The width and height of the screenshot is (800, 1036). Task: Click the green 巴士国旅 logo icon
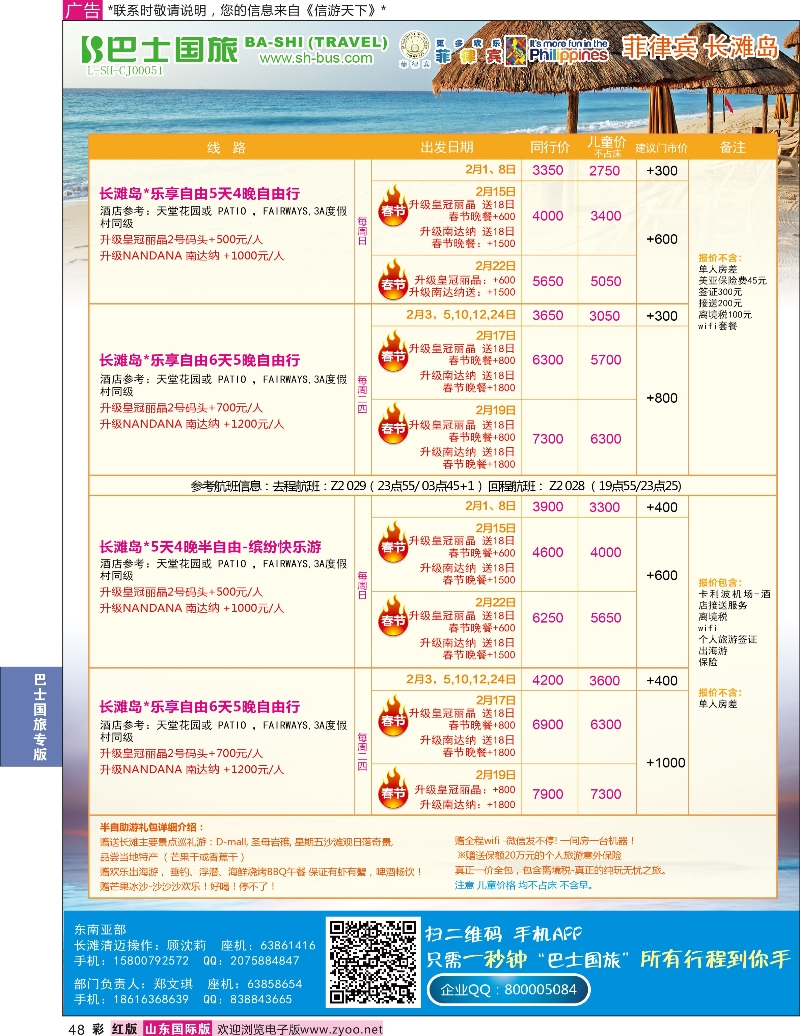tap(91, 49)
